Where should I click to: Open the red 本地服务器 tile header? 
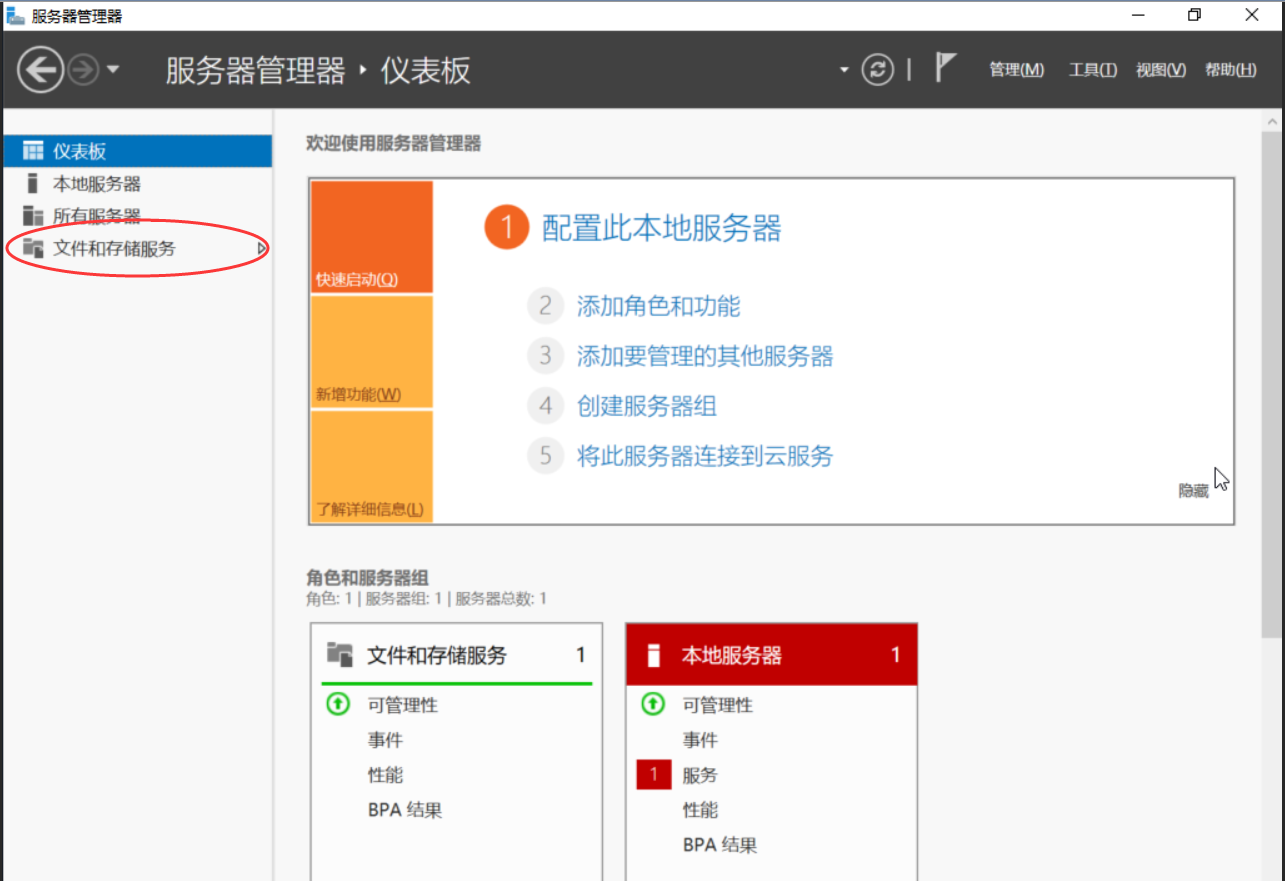point(771,655)
